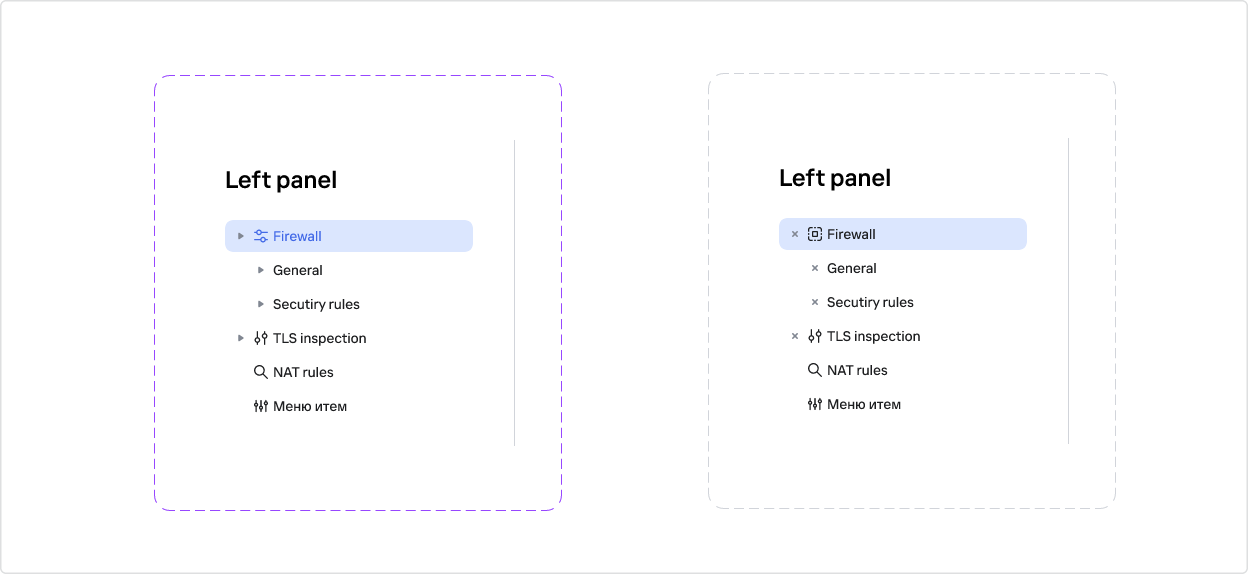Viewport: 1248px width, 574px height.
Task: Select the blue Firewall label in purple-bordered panel
Action: pos(297,236)
